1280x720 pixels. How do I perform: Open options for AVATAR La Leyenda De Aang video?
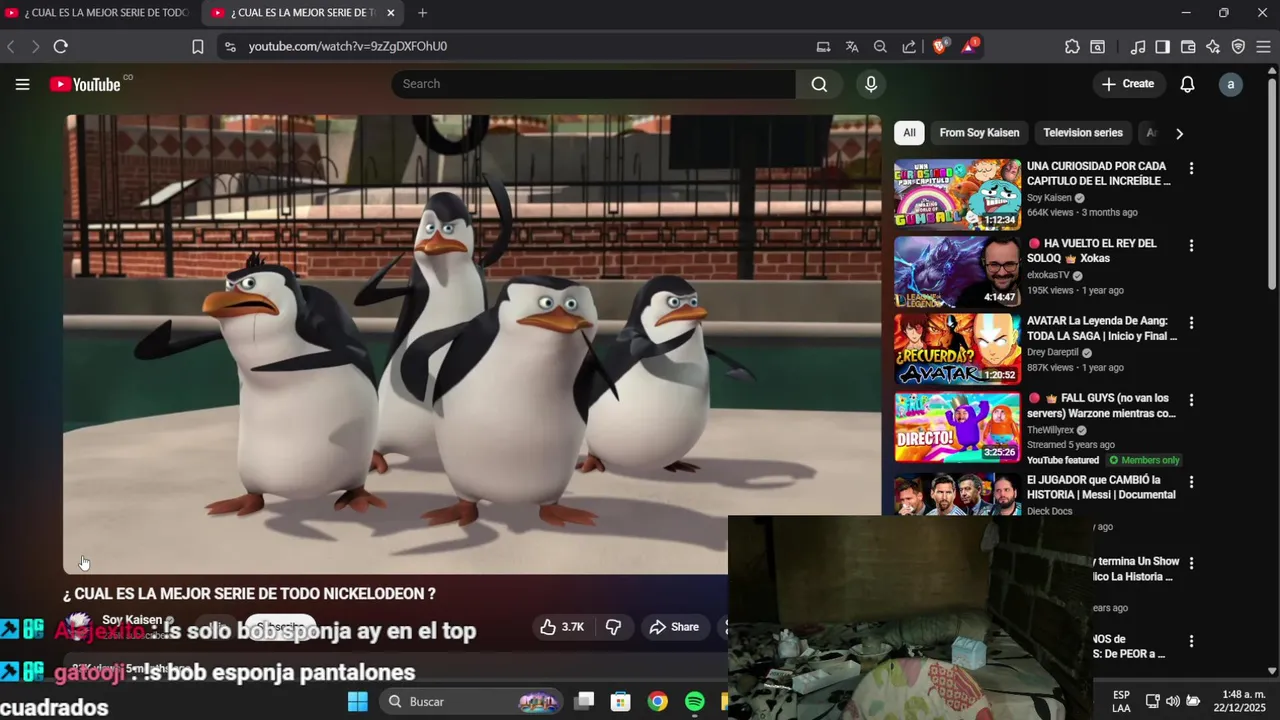1191,323
